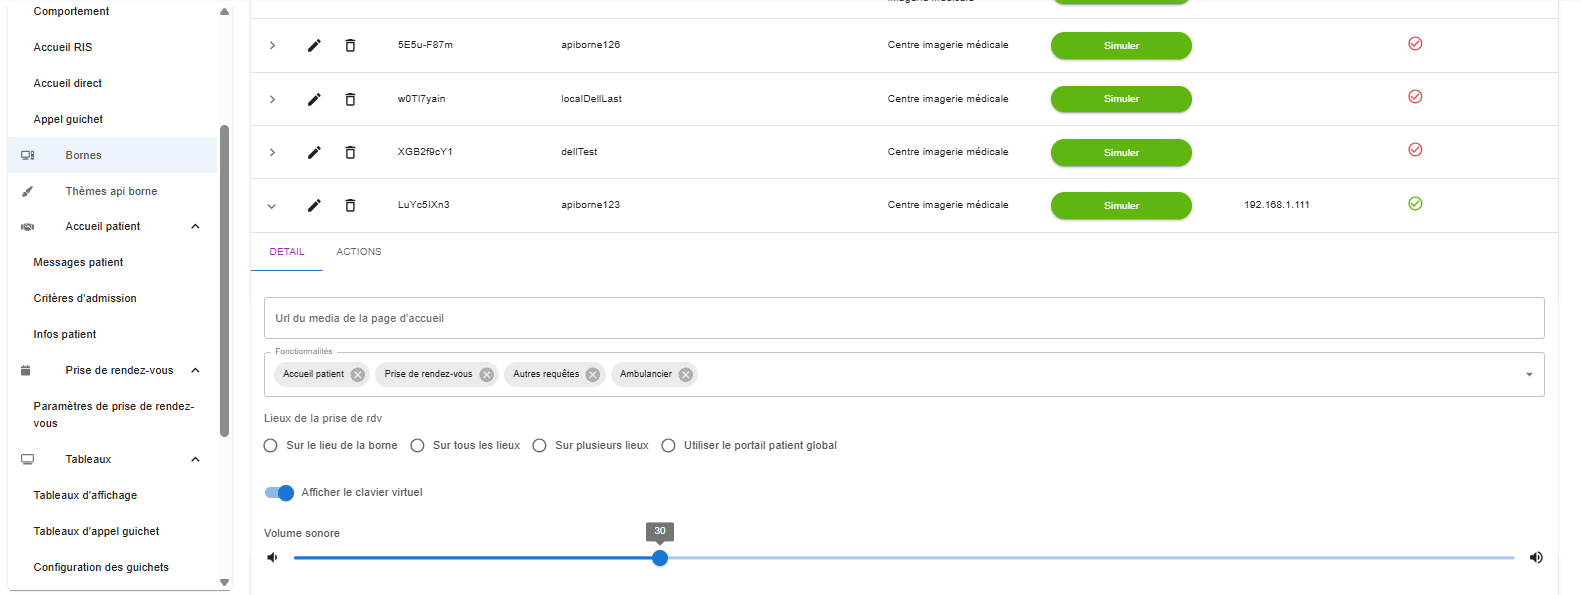Click the Bornes sidebar icon
This screenshot has height=595, width=1581.
coord(28,155)
